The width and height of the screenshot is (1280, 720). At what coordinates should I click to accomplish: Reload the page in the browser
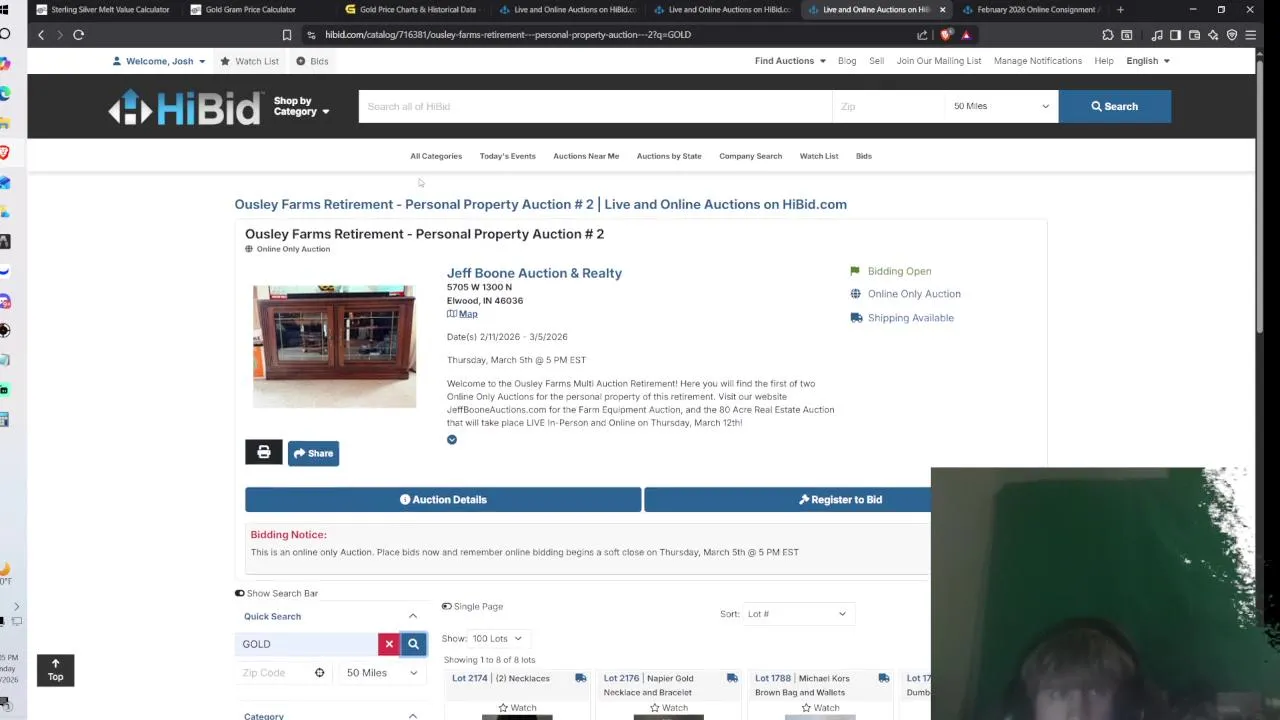click(78, 35)
